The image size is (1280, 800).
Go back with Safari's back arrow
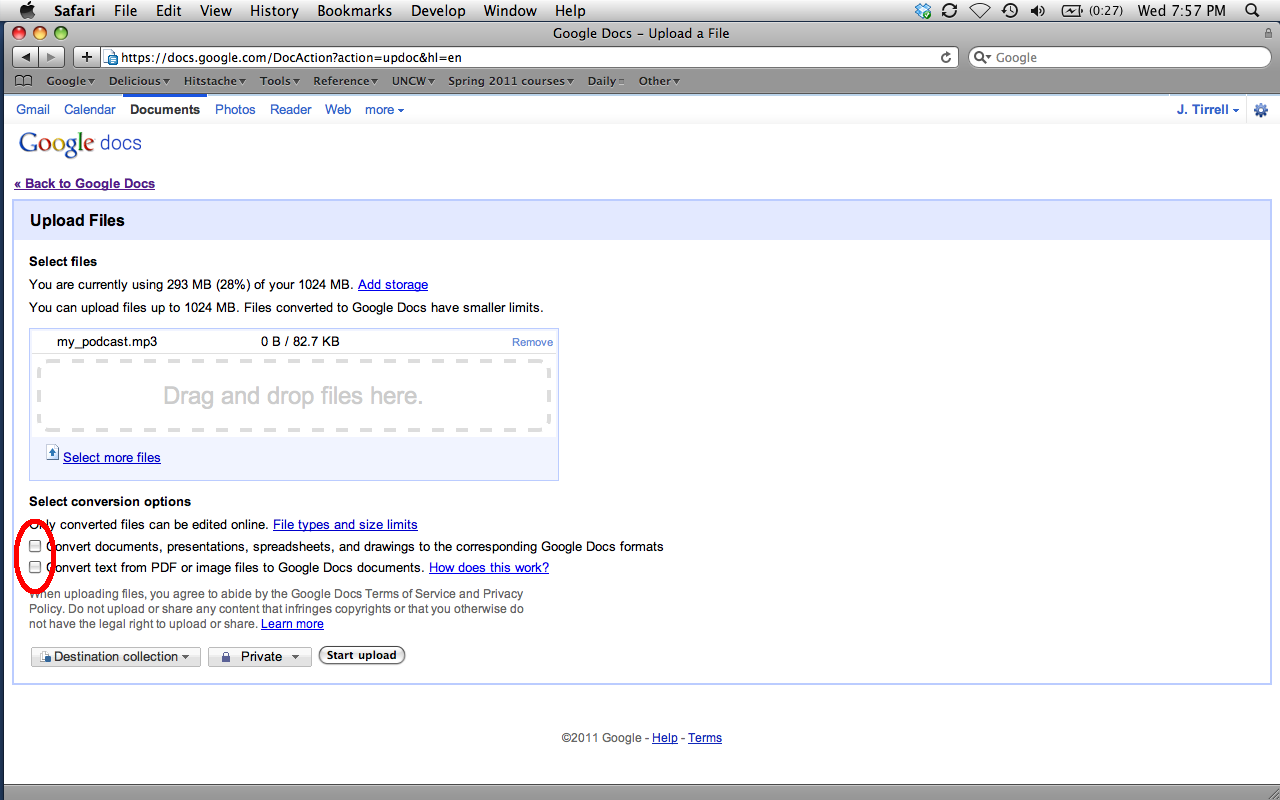point(26,57)
